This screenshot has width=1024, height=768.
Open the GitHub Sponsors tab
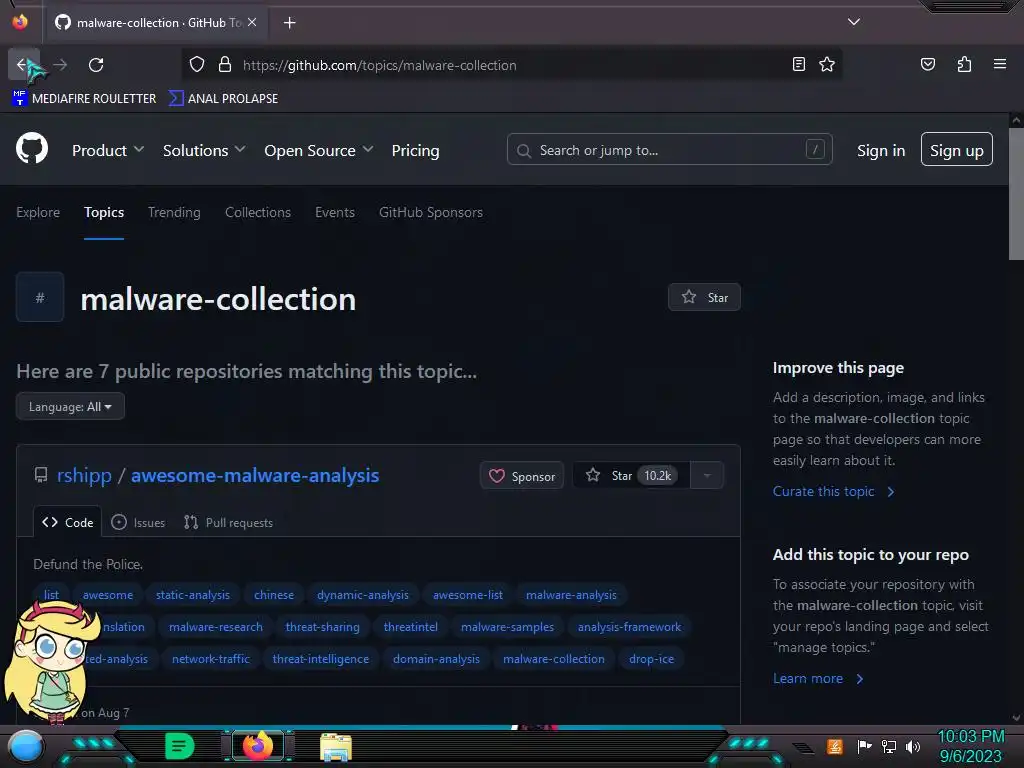coord(431,212)
